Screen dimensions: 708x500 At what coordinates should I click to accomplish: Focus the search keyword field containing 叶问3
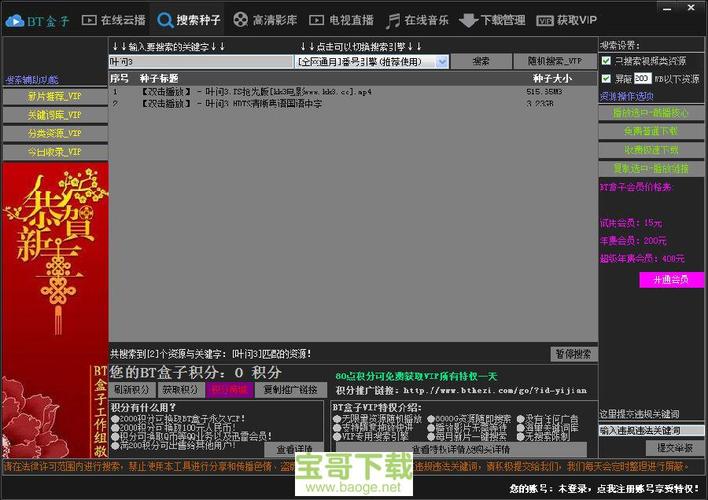coord(201,61)
